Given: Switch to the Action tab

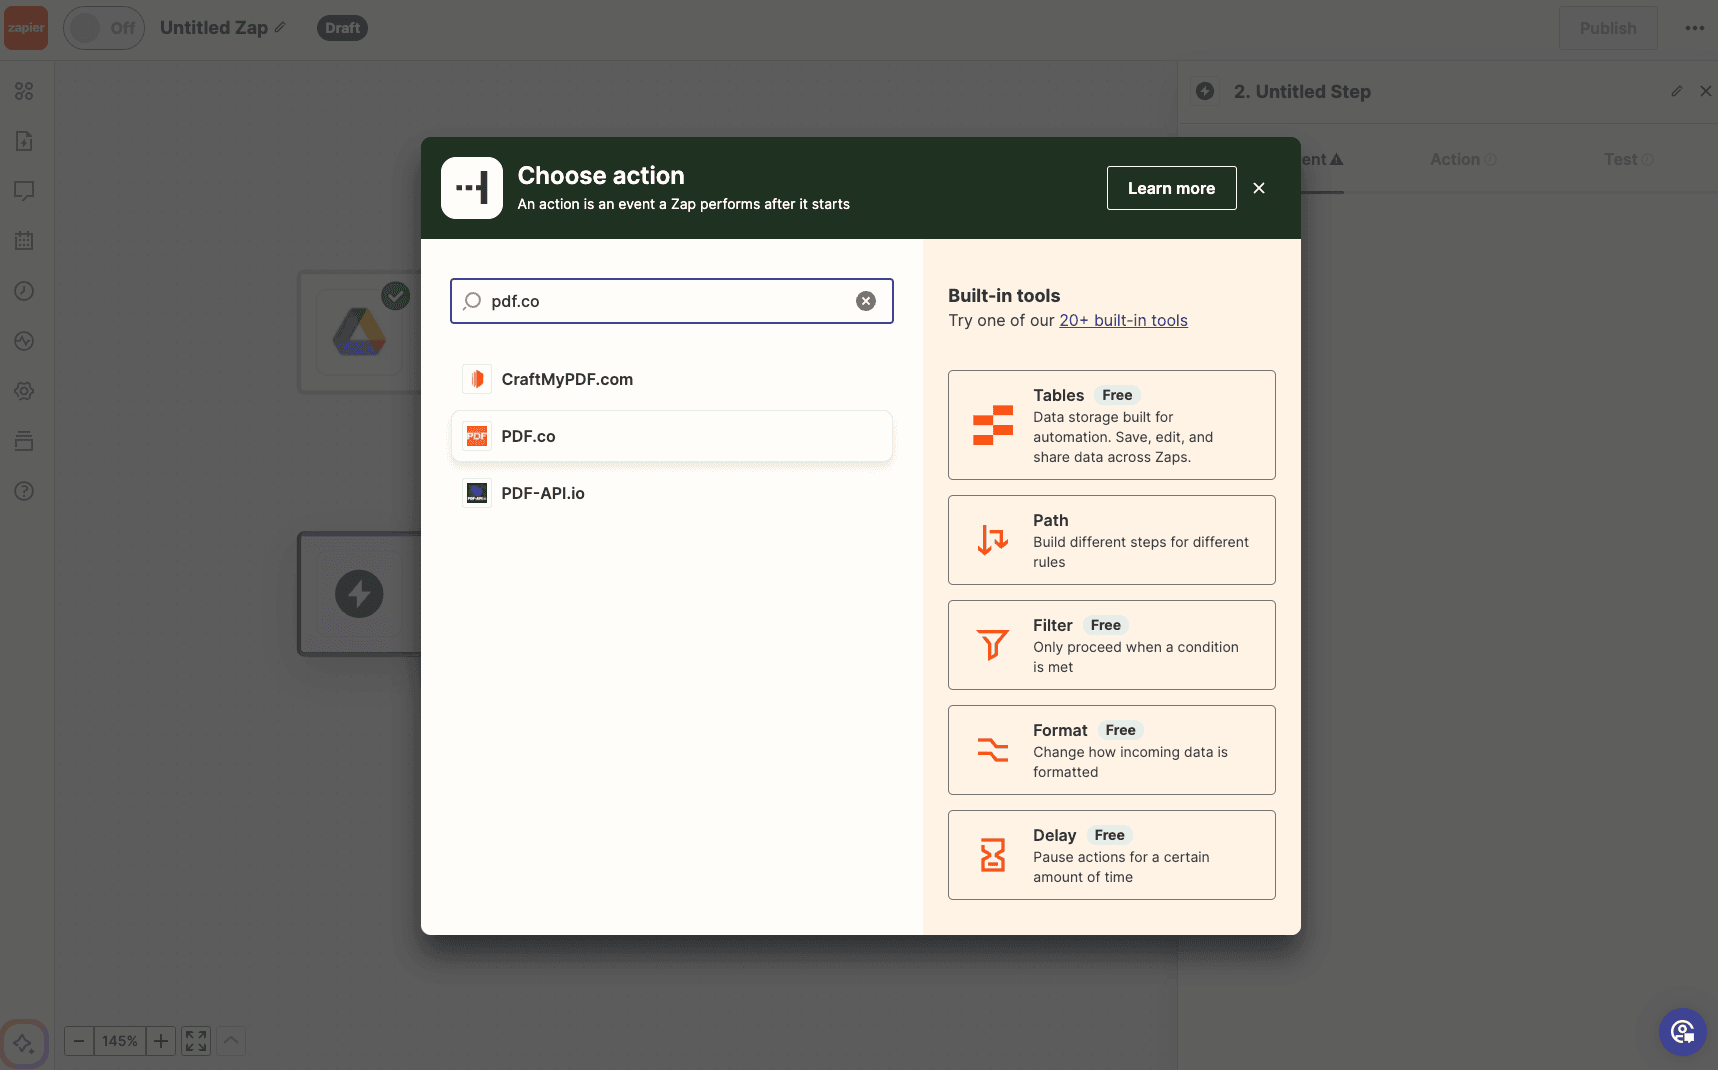Looking at the screenshot, I should pyautogui.click(x=1455, y=159).
